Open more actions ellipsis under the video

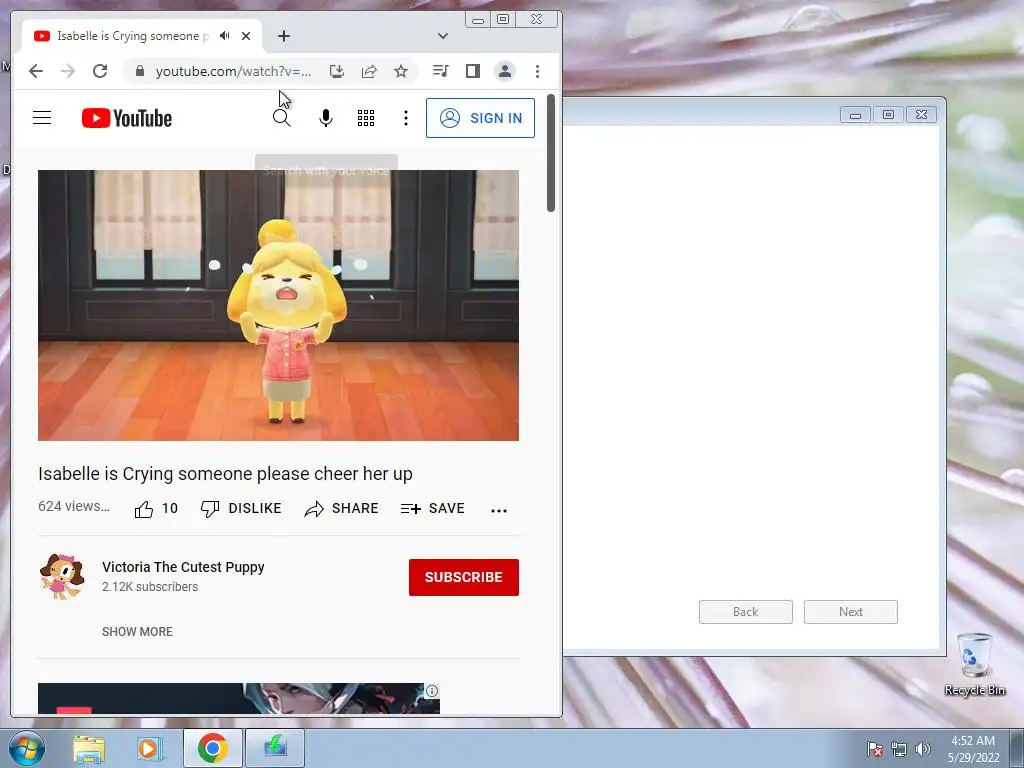tap(499, 511)
